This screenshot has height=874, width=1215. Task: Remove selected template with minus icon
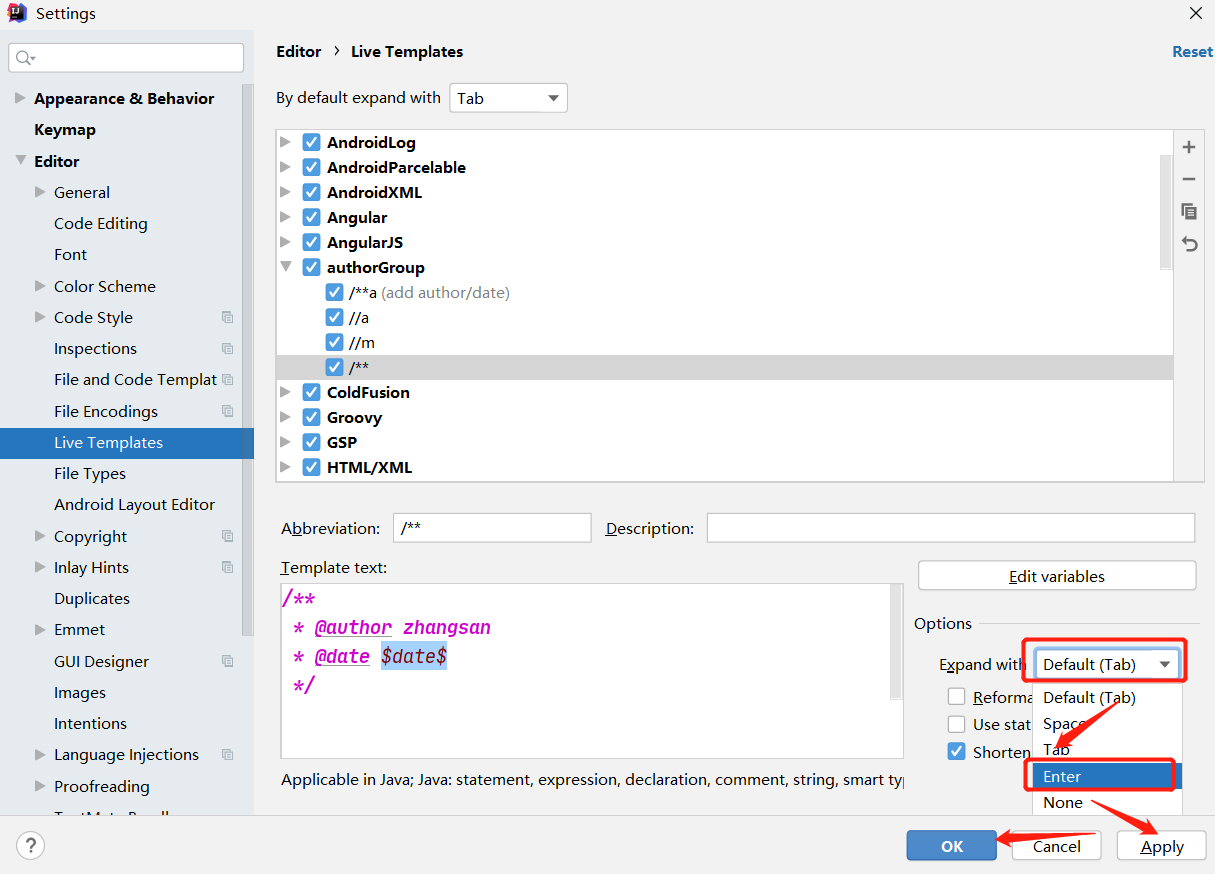(1189, 179)
